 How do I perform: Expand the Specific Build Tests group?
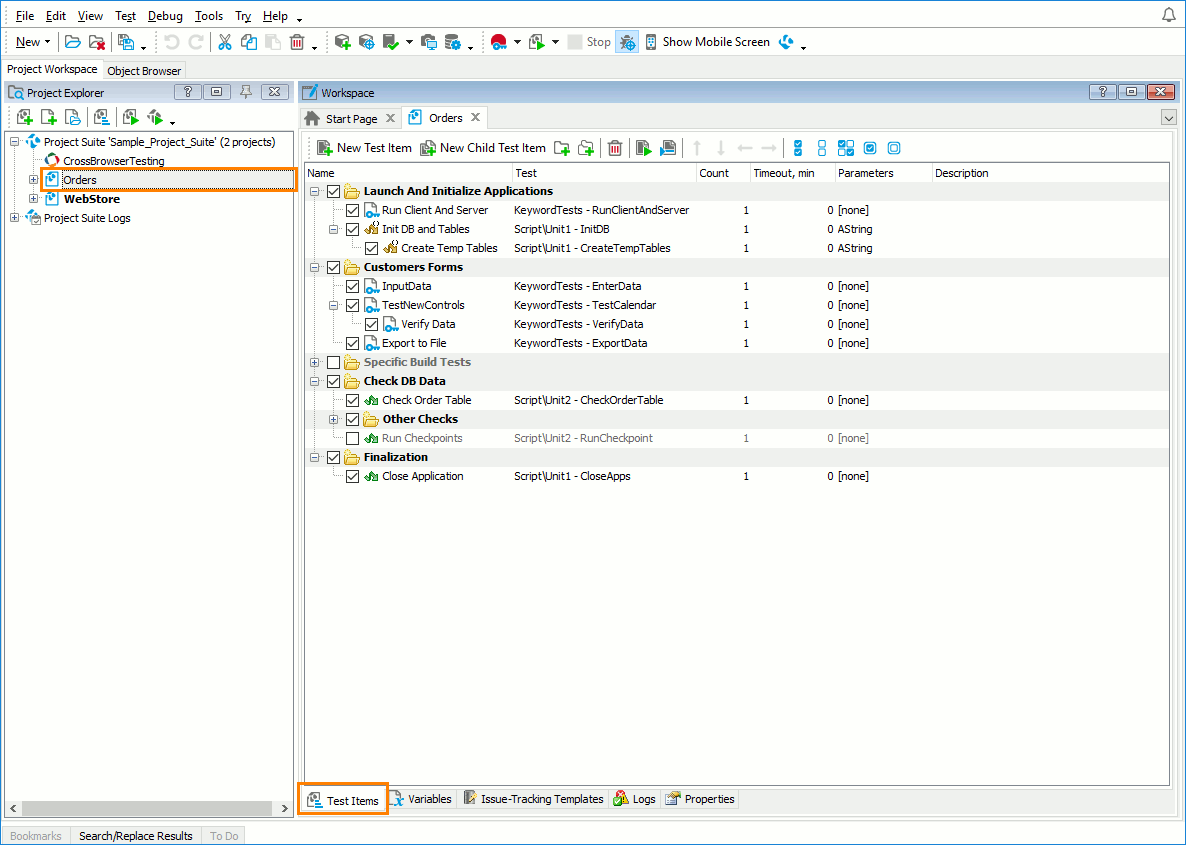point(315,362)
